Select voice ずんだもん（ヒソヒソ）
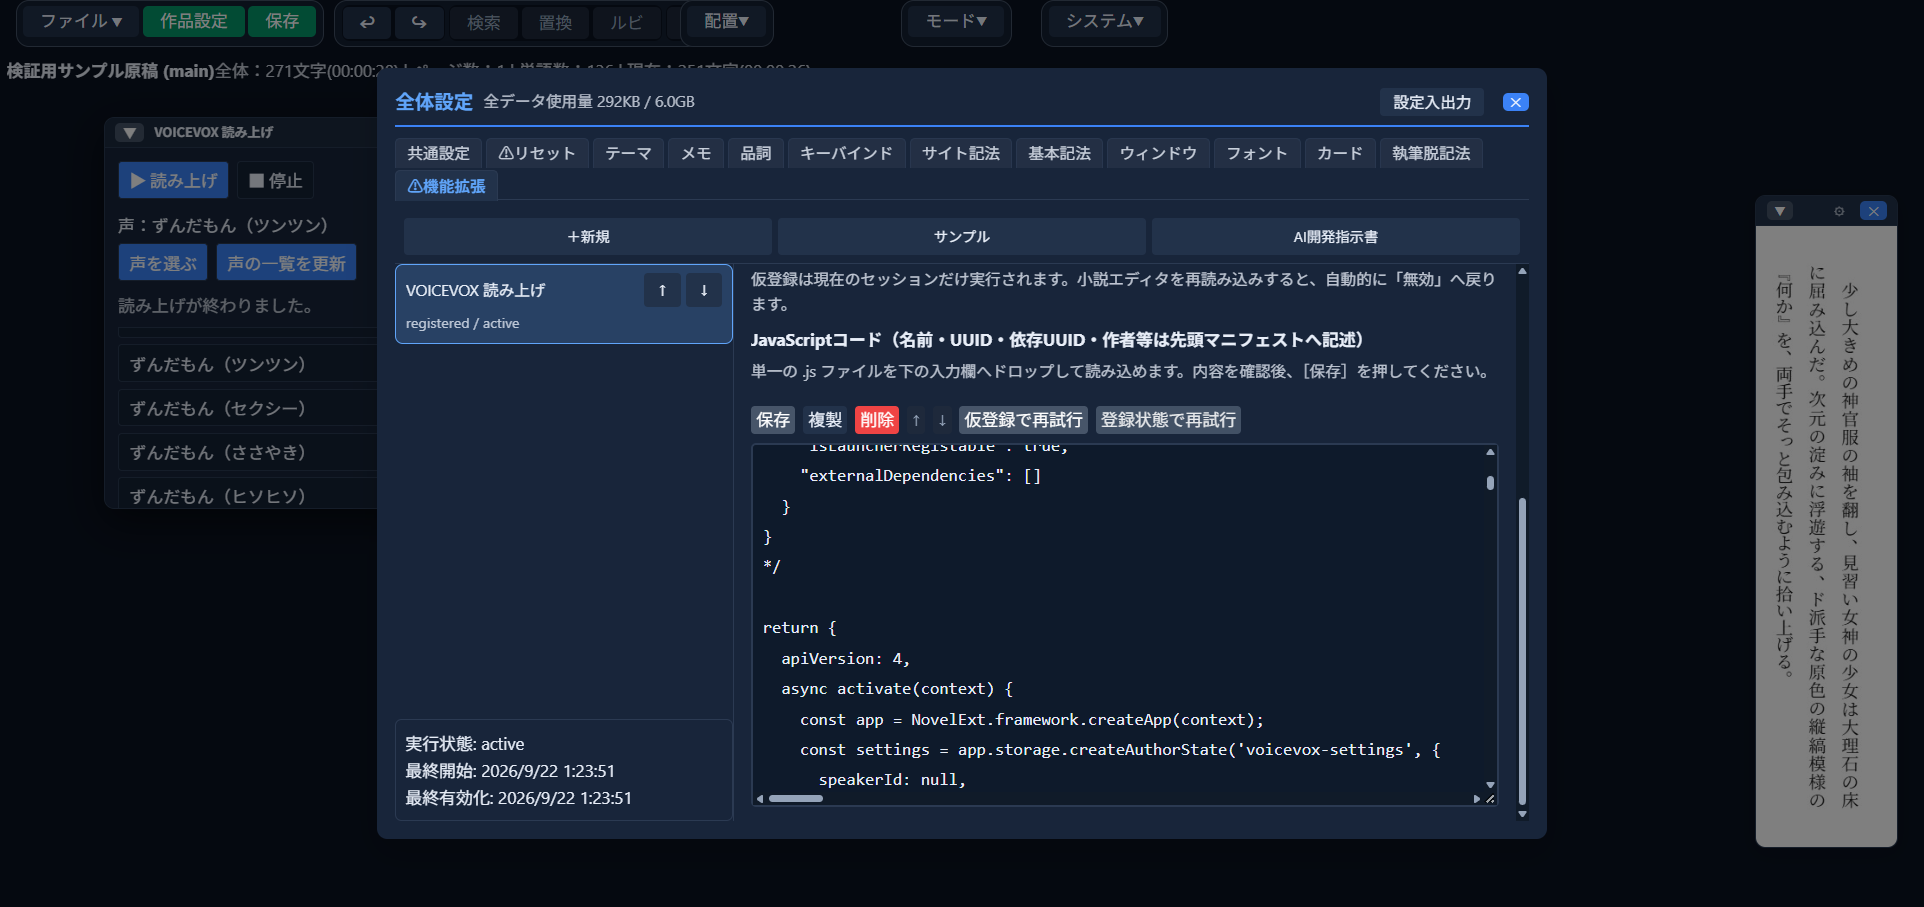Image resolution: width=1924 pixels, height=907 pixels. point(247,494)
